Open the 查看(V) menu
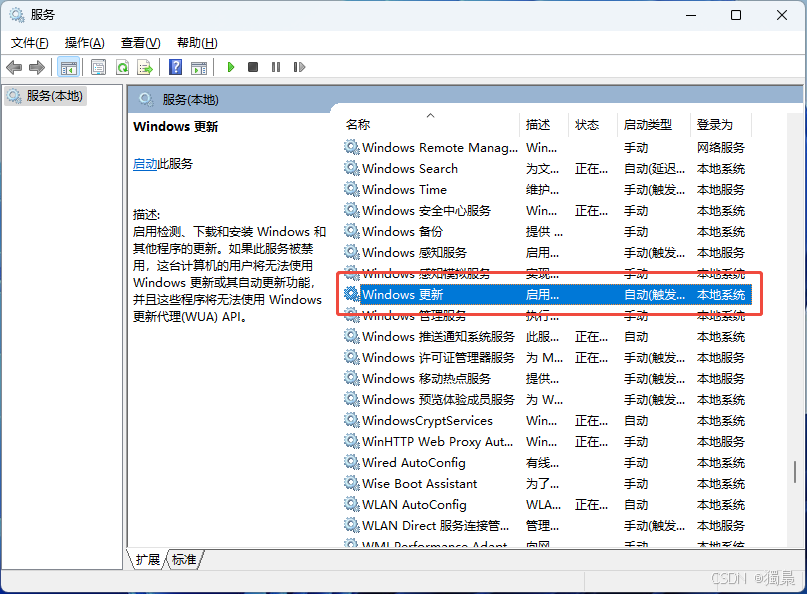Viewport: 807px width, 594px height. point(141,43)
